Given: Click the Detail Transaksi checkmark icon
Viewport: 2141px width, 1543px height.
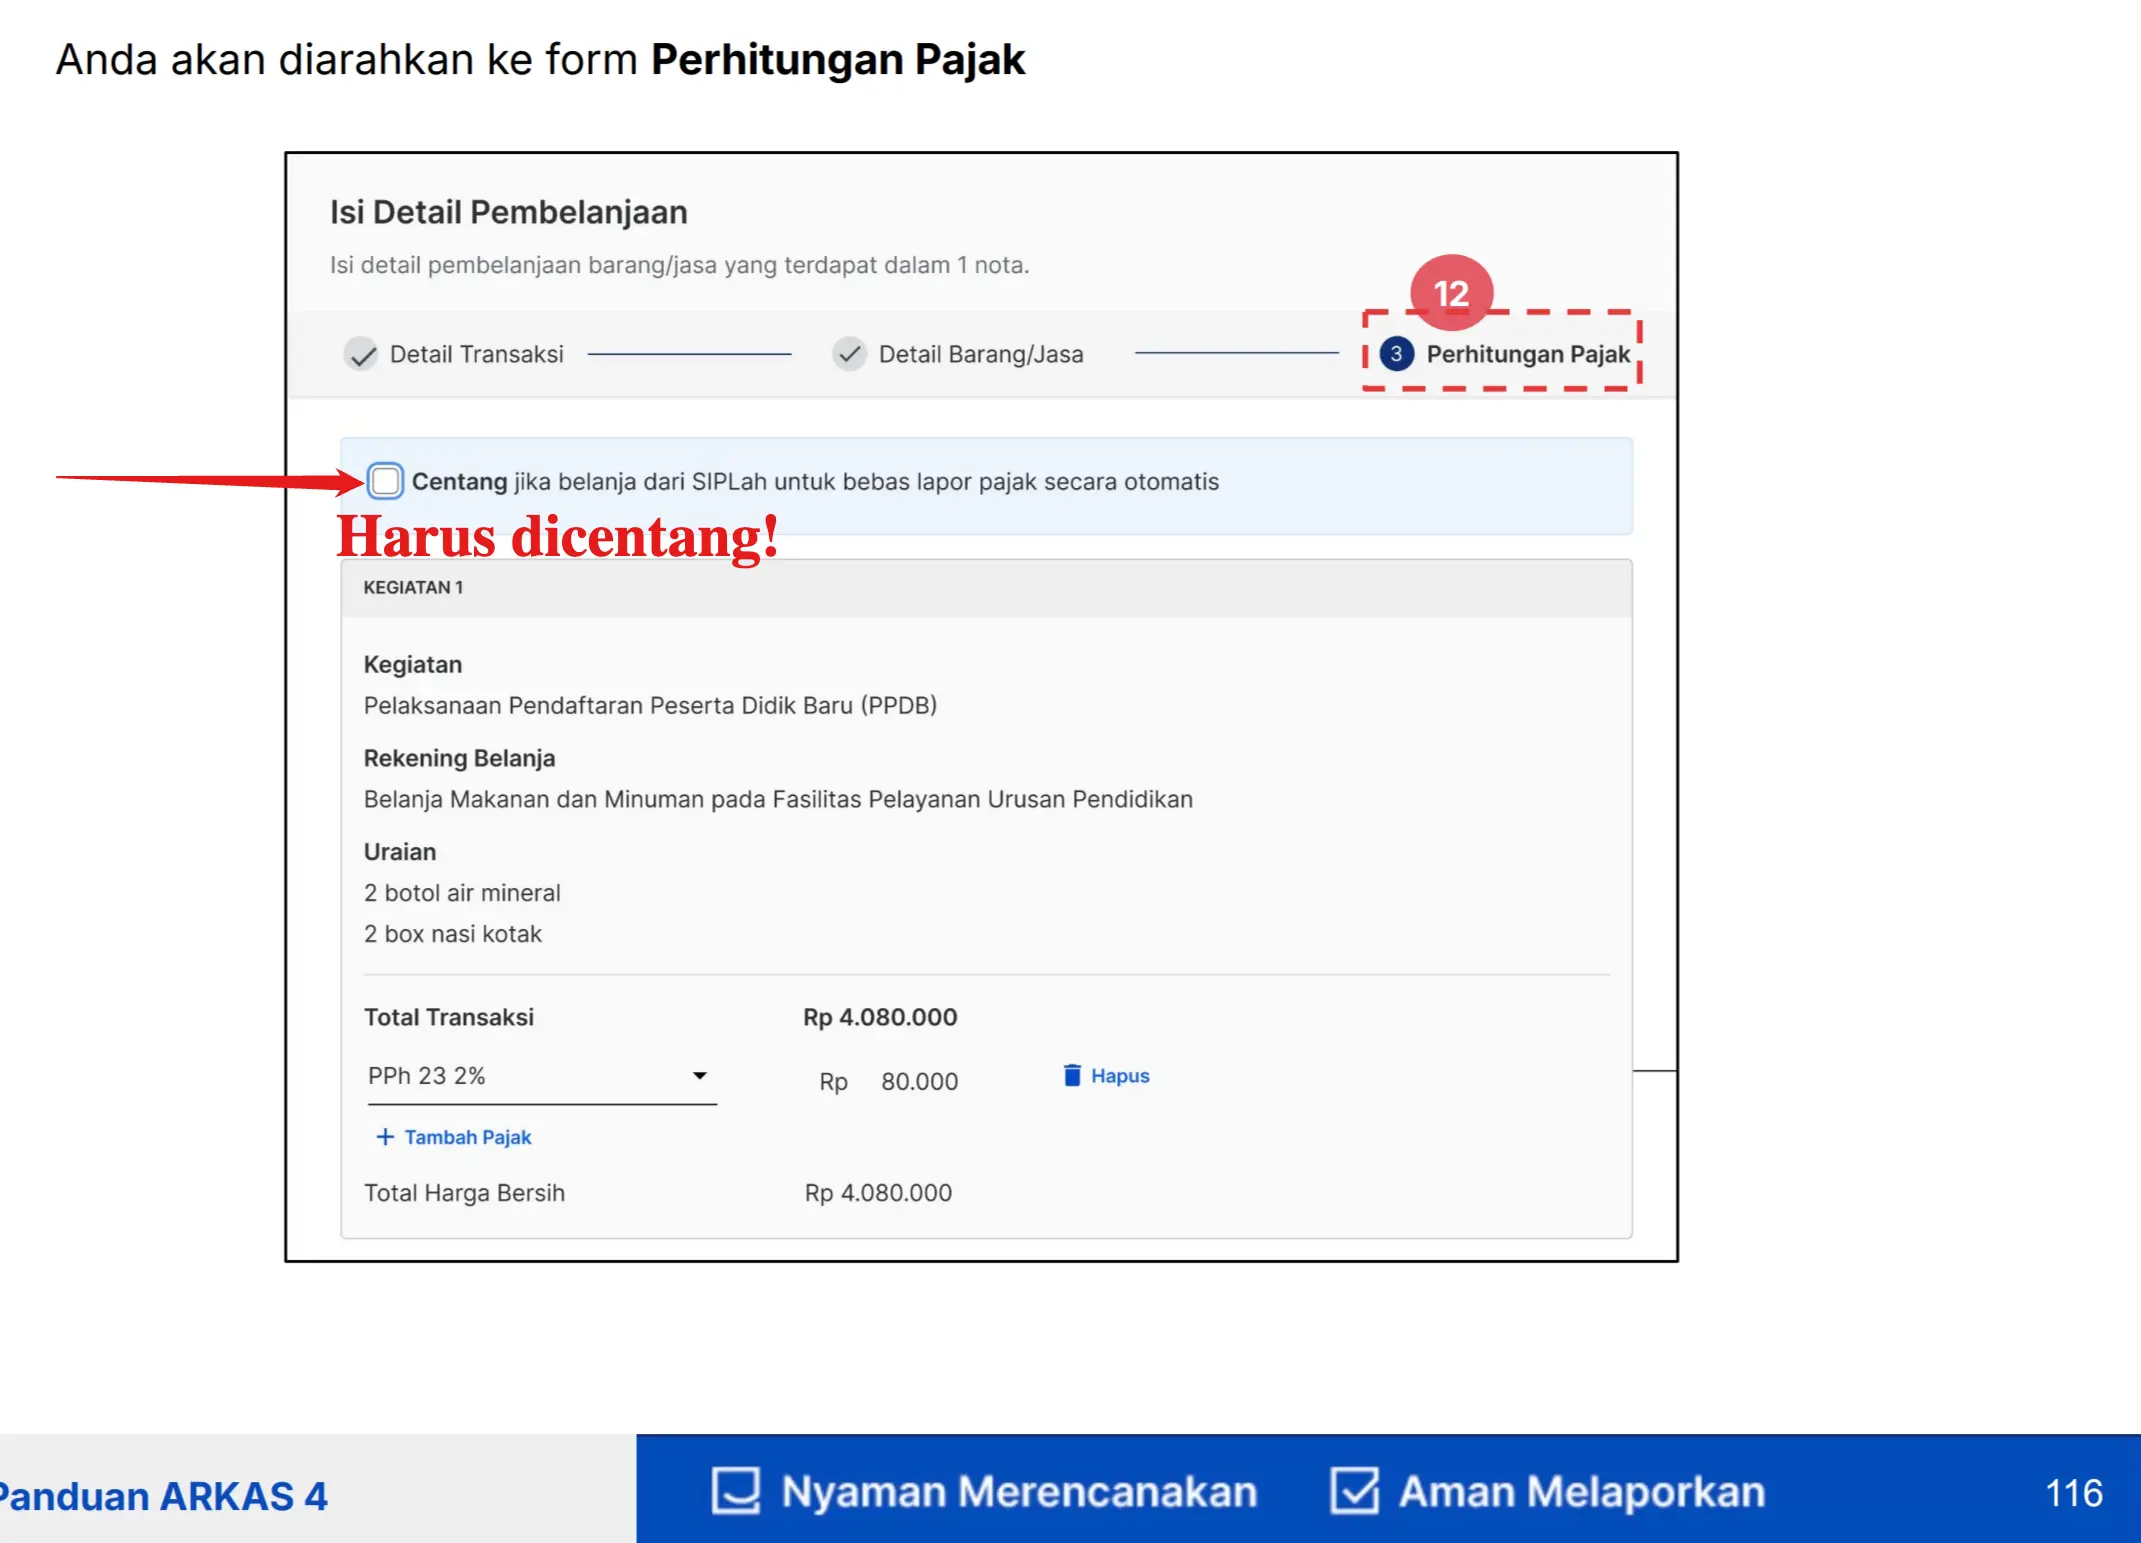Looking at the screenshot, I should [361, 354].
